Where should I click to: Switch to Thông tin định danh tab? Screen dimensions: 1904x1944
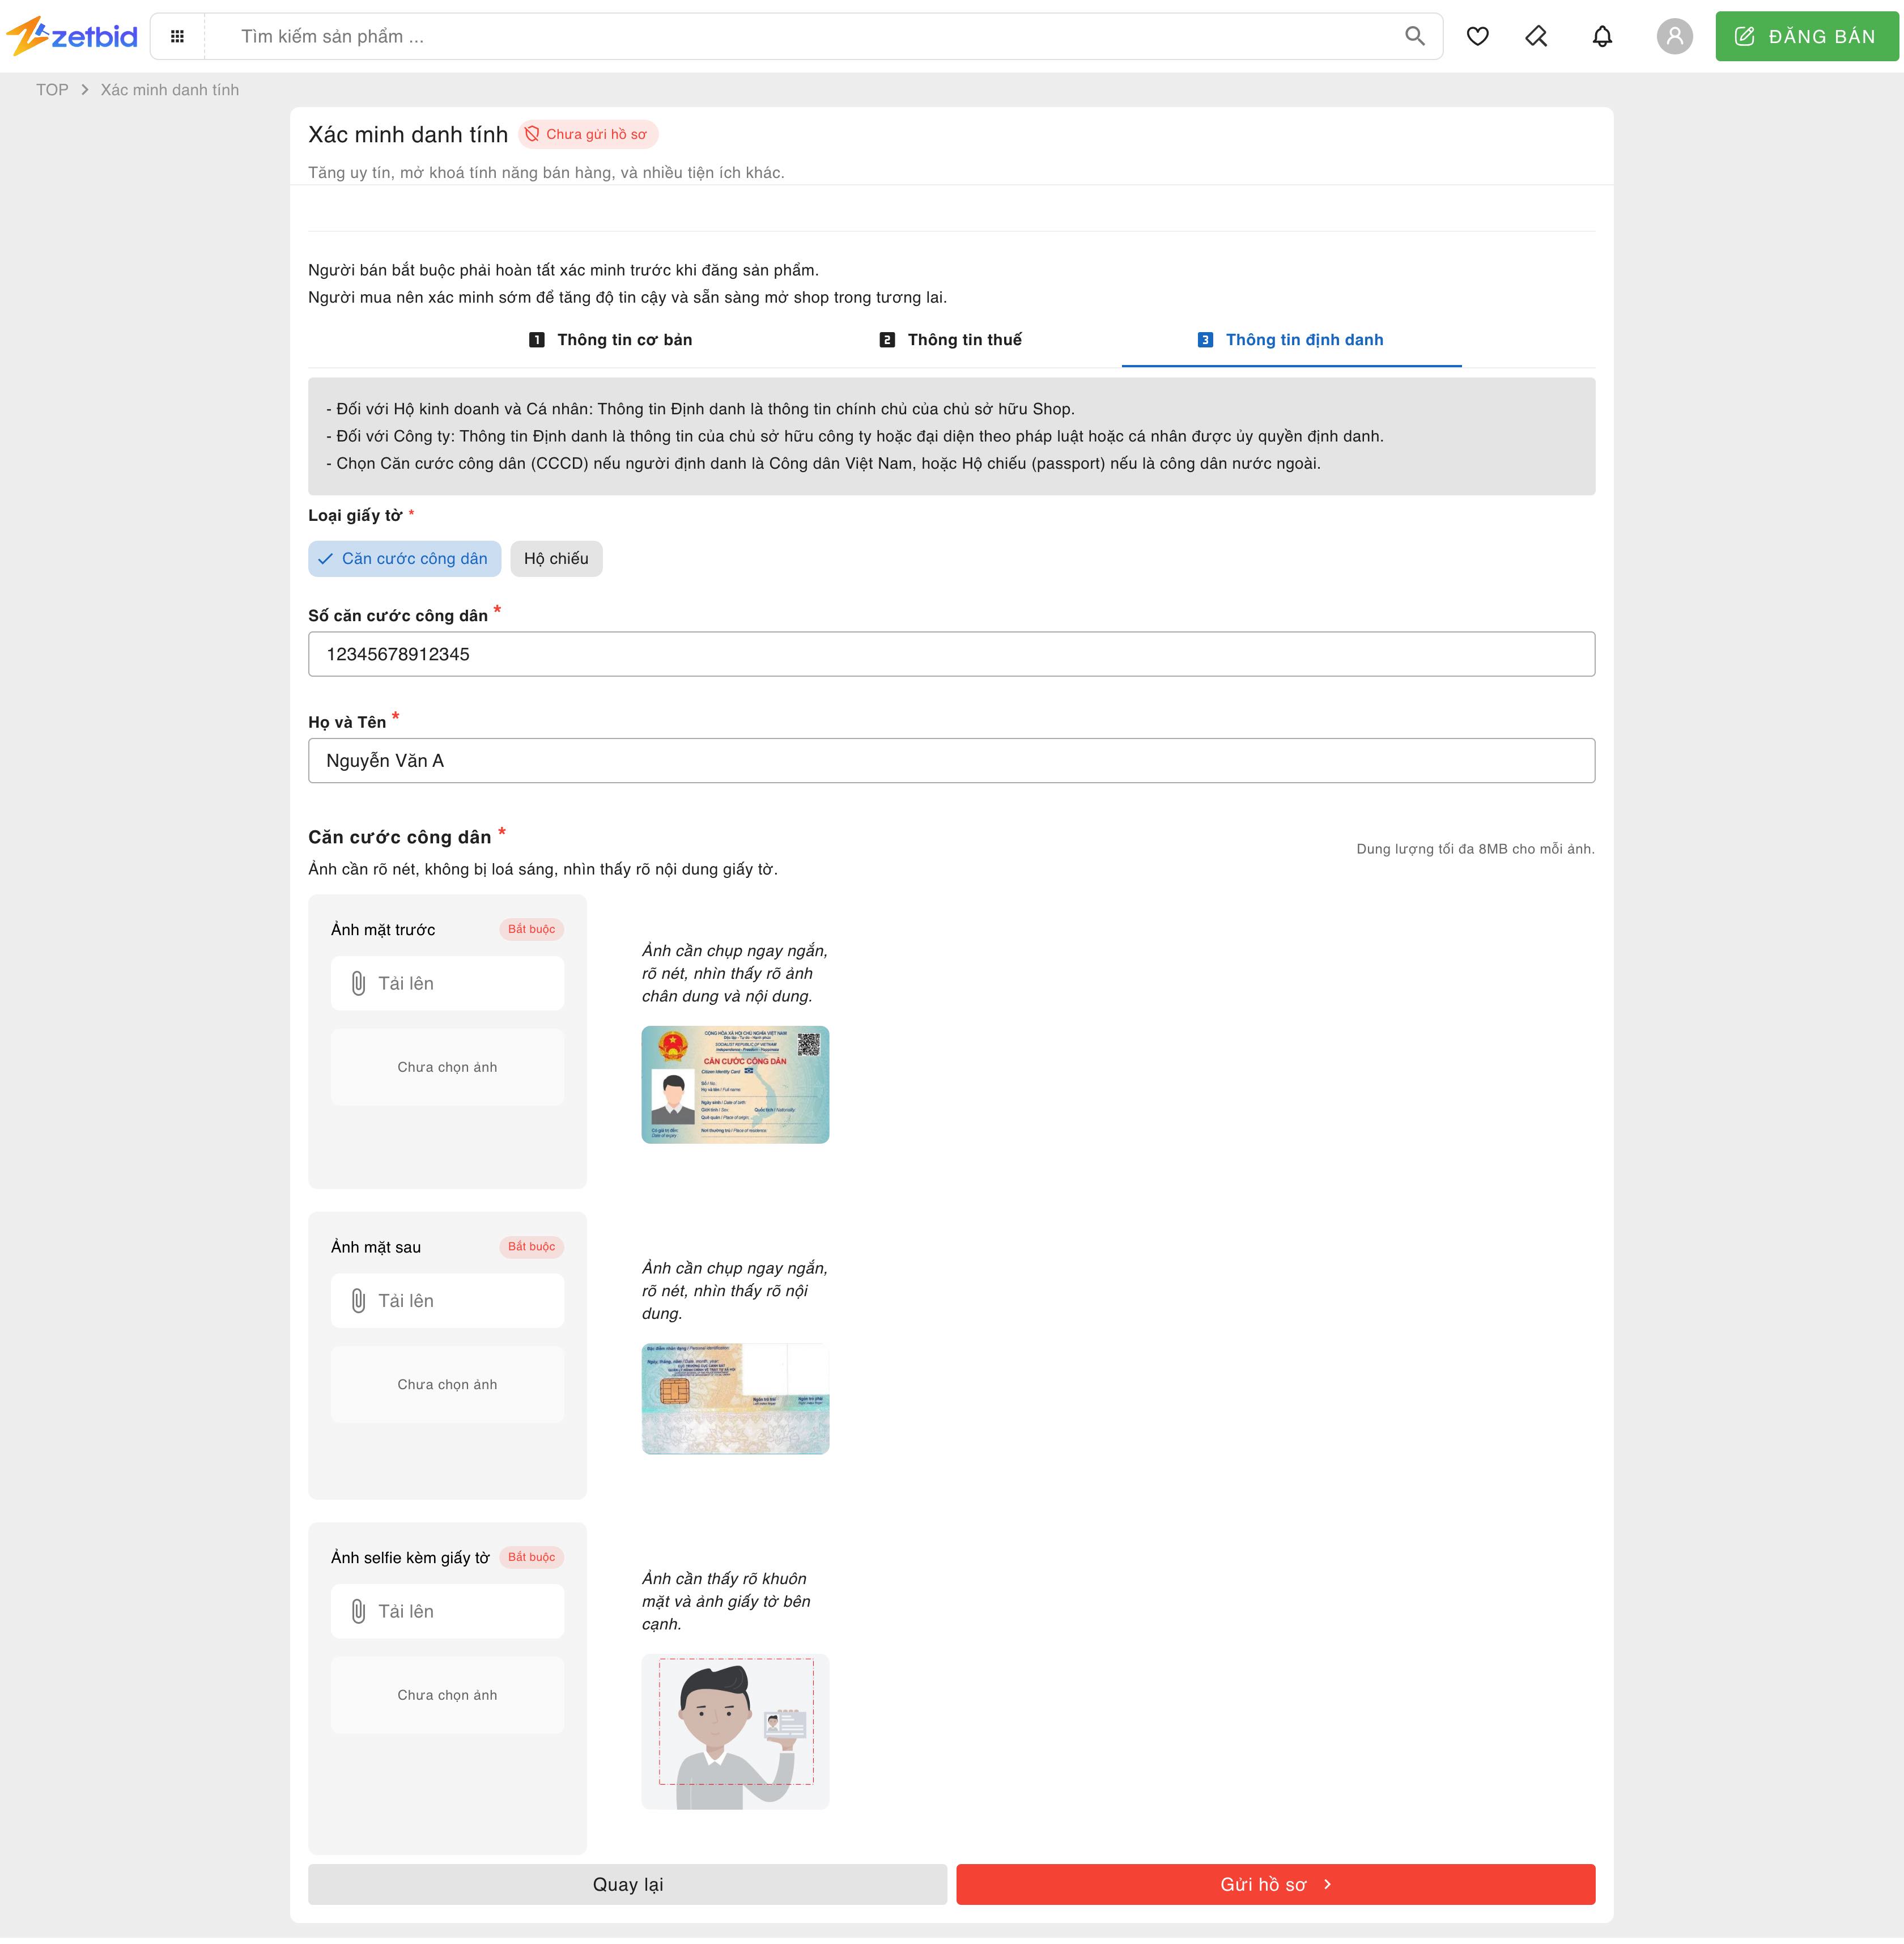[x=1291, y=340]
